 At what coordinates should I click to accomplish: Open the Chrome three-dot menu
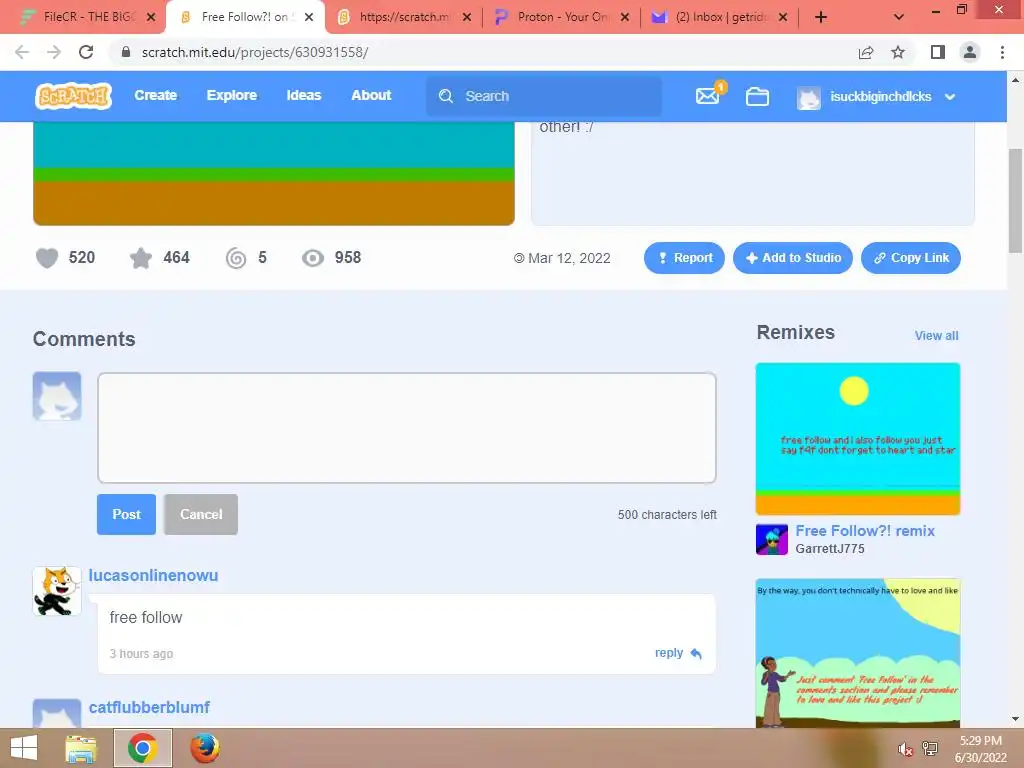click(x=1002, y=52)
